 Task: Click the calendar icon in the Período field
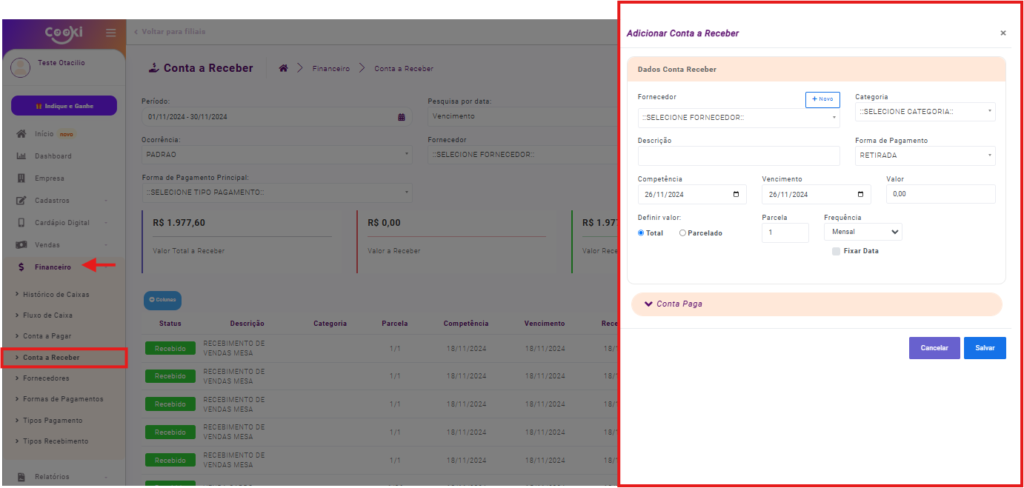pyautogui.click(x=401, y=117)
